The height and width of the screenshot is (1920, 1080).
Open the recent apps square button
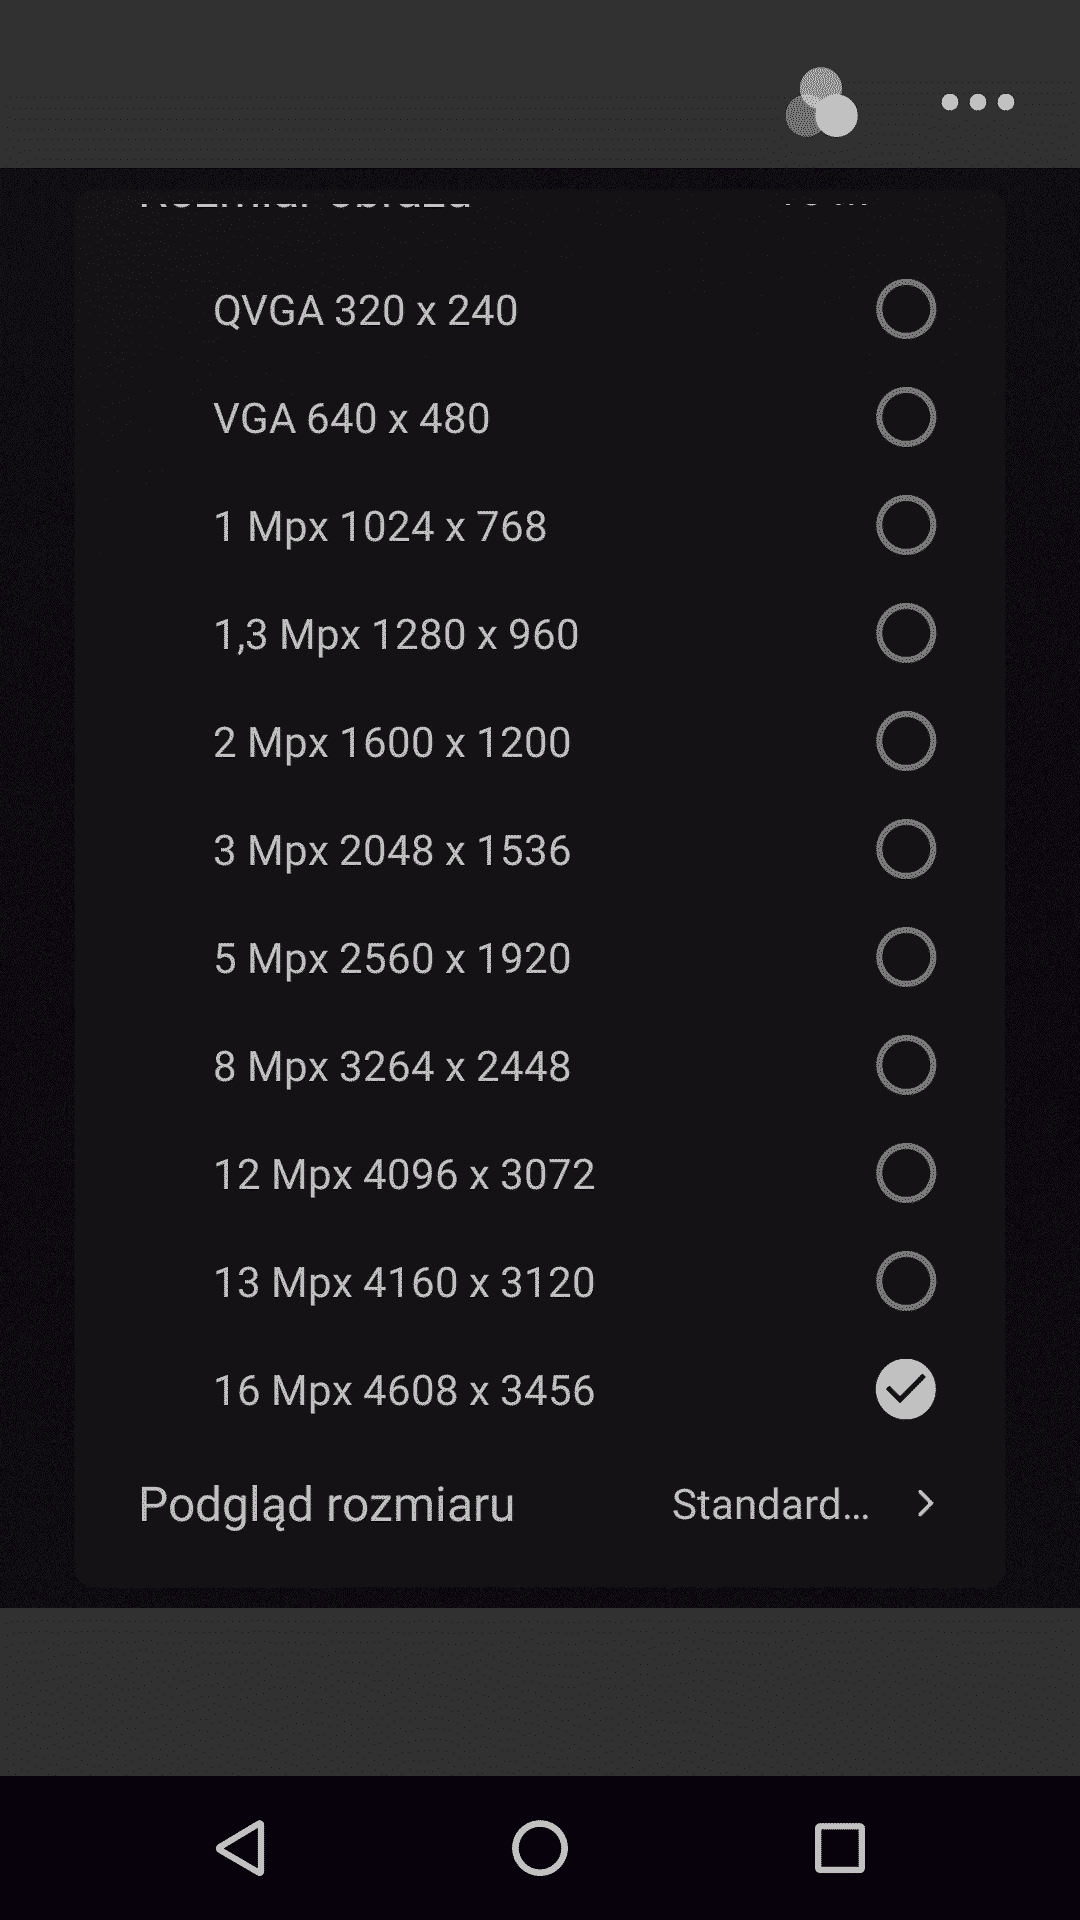(839, 1847)
